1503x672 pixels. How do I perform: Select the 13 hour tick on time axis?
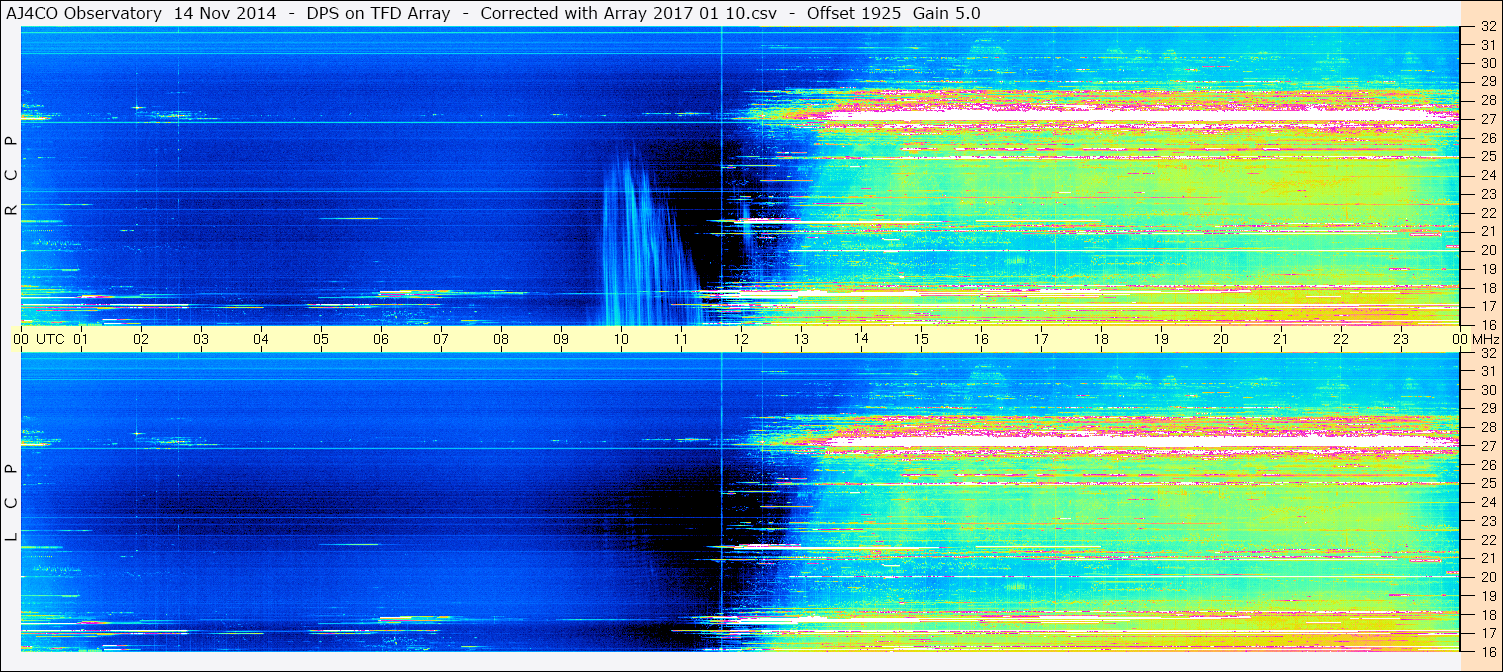[801, 339]
